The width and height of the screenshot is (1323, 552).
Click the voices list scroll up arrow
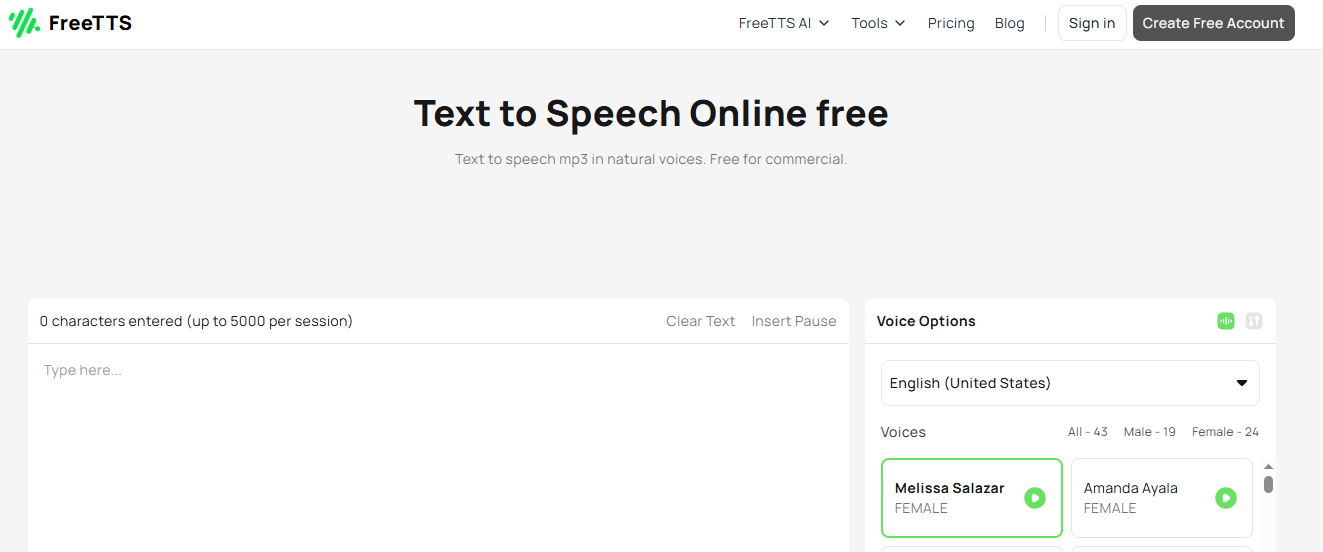point(1268,466)
